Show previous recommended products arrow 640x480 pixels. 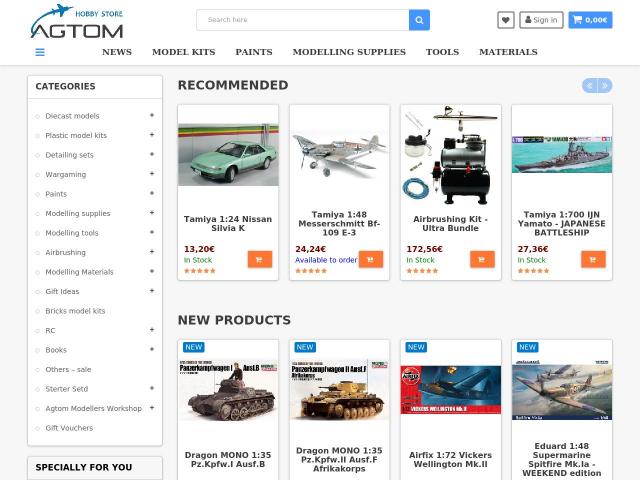pyautogui.click(x=589, y=86)
